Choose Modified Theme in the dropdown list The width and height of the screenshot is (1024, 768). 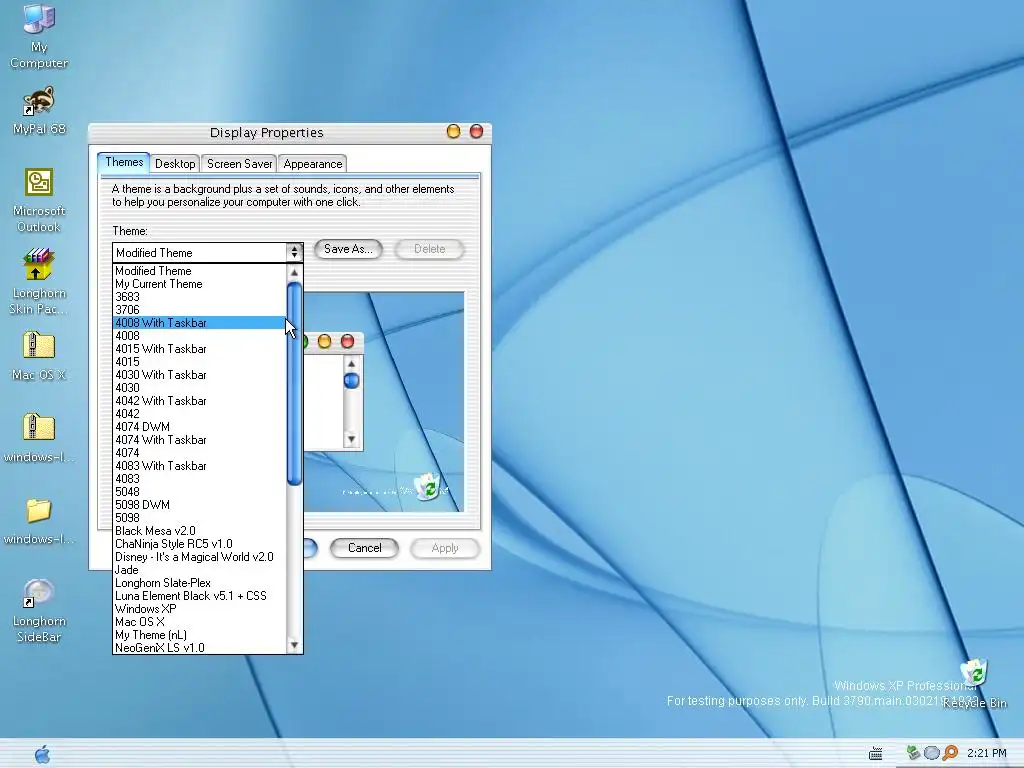click(200, 270)
